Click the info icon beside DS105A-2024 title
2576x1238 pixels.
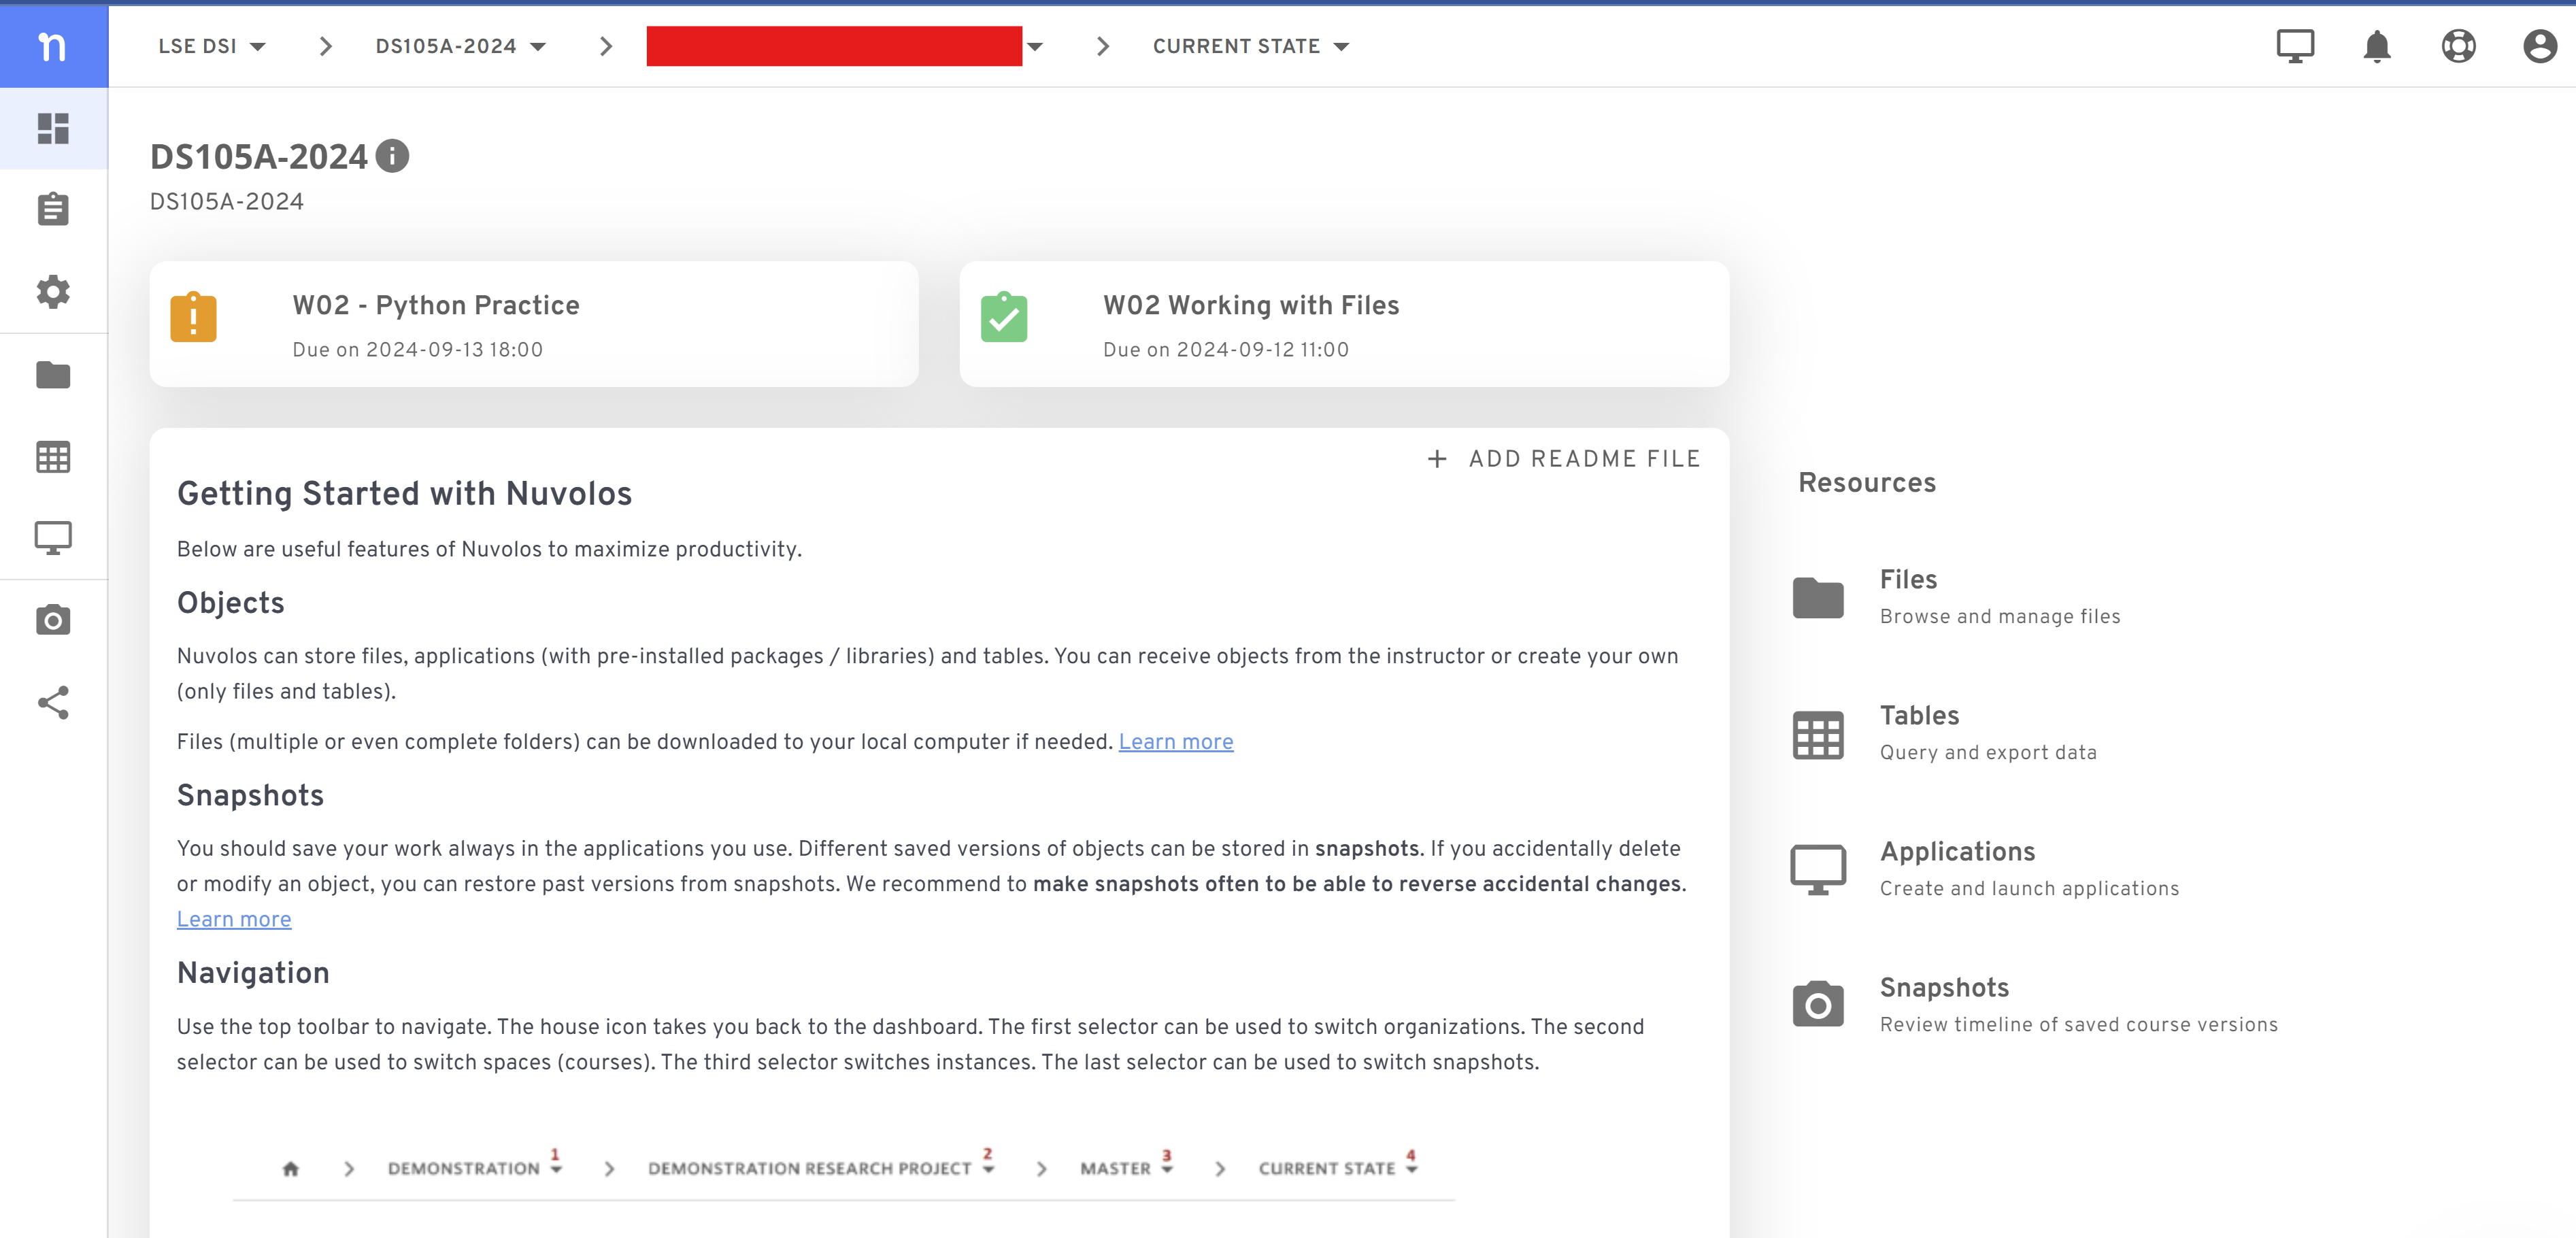[x=392, y=156]
